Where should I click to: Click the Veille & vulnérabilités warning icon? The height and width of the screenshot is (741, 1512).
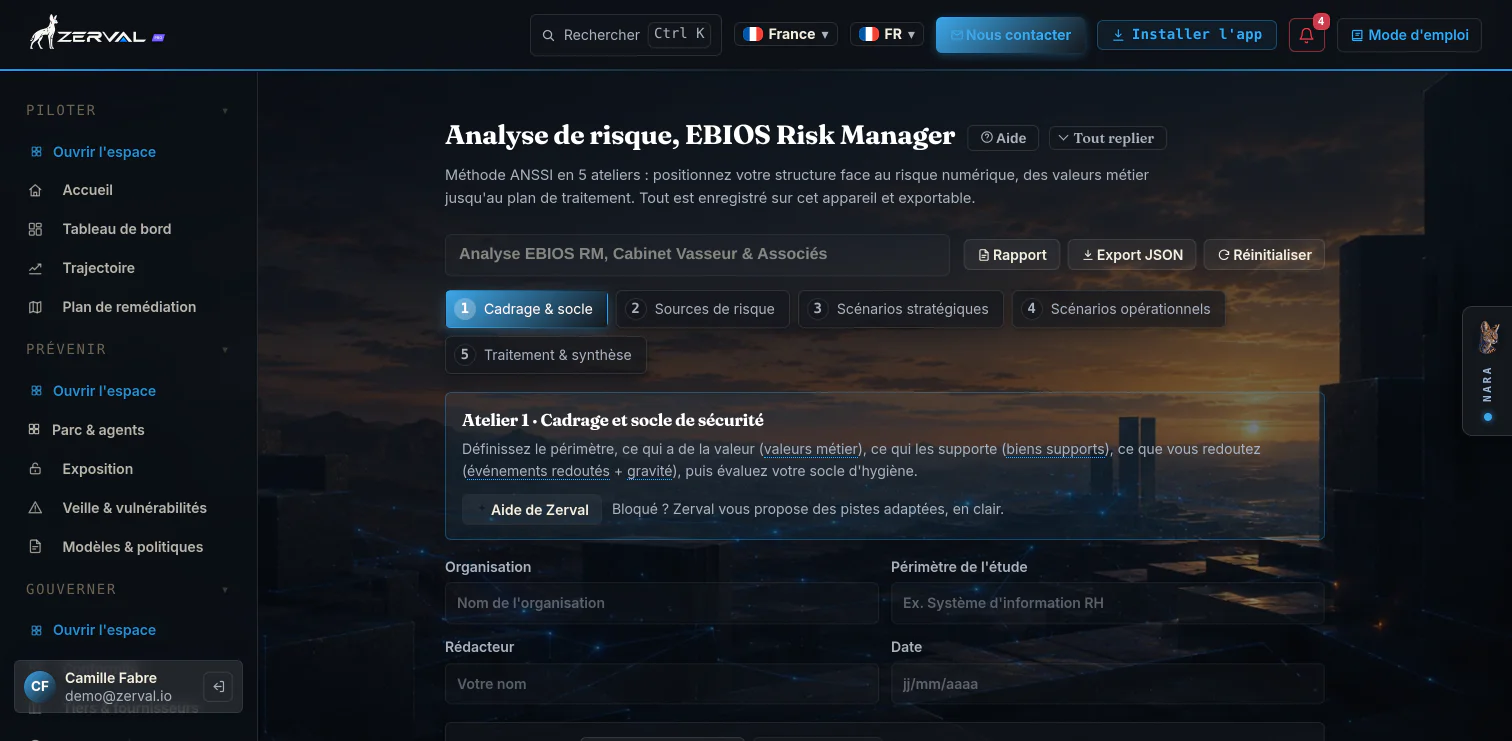(36, 508)
